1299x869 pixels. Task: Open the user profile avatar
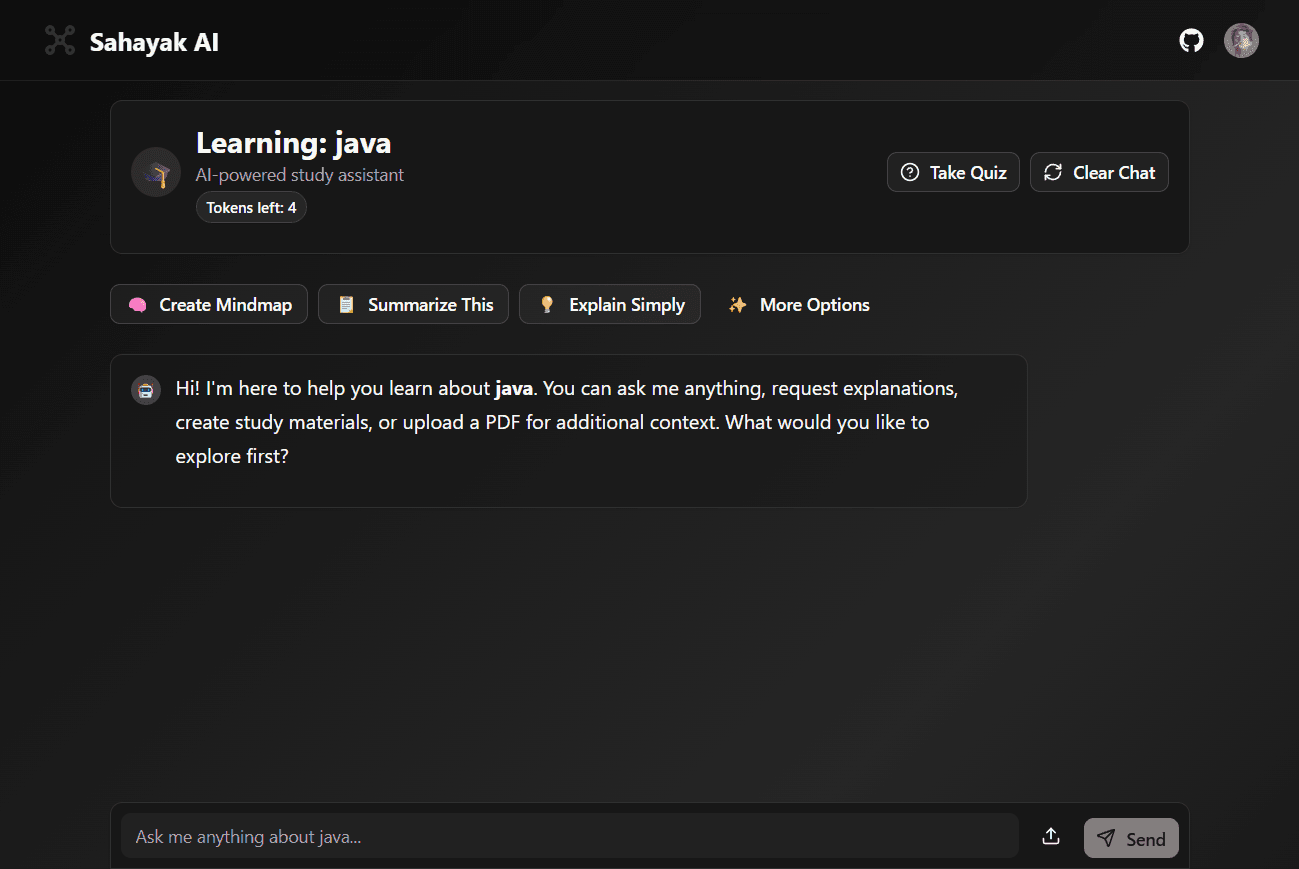tap(1241, 40)
